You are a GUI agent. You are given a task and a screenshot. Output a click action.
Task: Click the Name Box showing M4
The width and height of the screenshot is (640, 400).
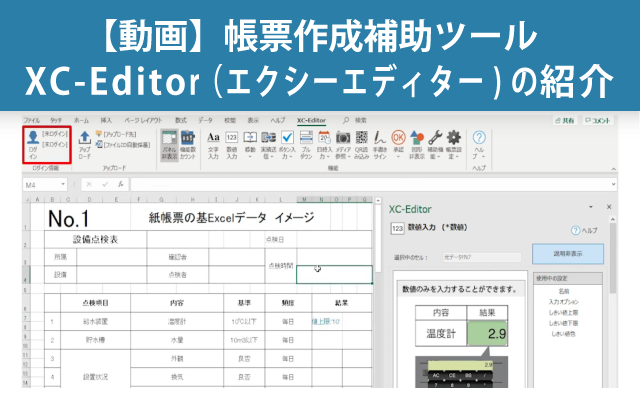pyautogui.click(x=41, y=185)
